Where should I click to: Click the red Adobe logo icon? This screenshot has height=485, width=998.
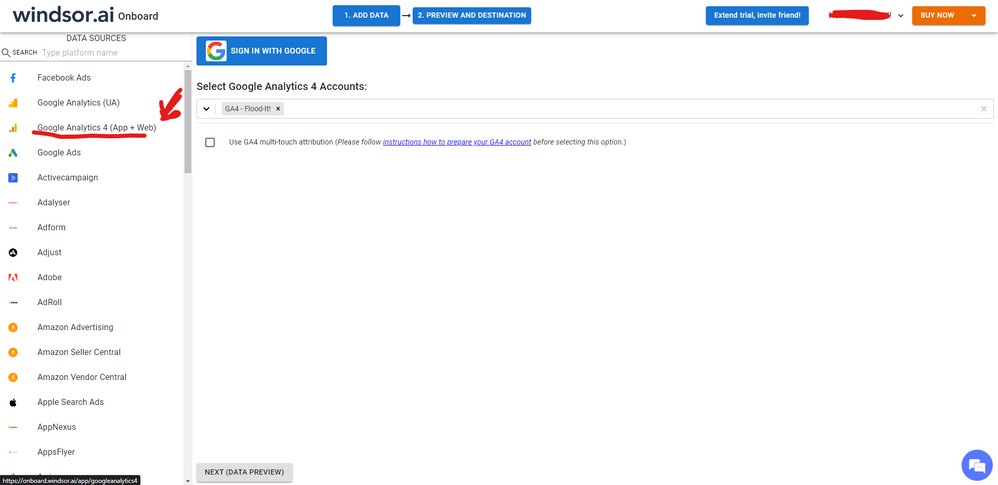point(13,278)
